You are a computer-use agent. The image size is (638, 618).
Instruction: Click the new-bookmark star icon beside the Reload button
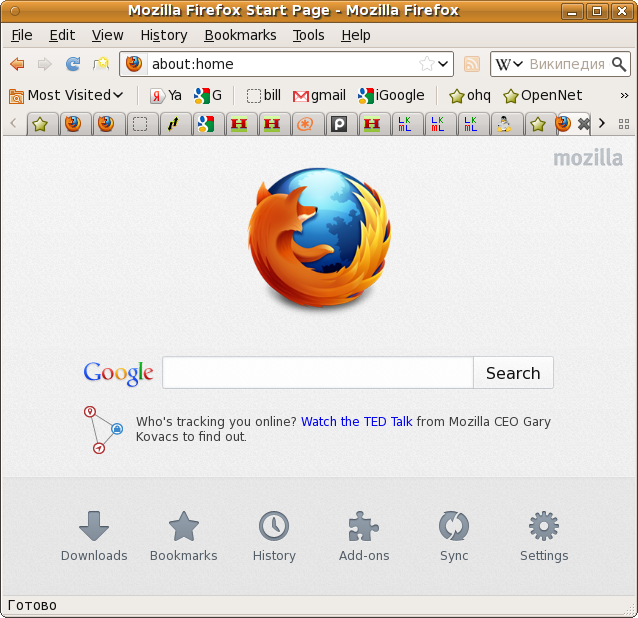[101, 64]
